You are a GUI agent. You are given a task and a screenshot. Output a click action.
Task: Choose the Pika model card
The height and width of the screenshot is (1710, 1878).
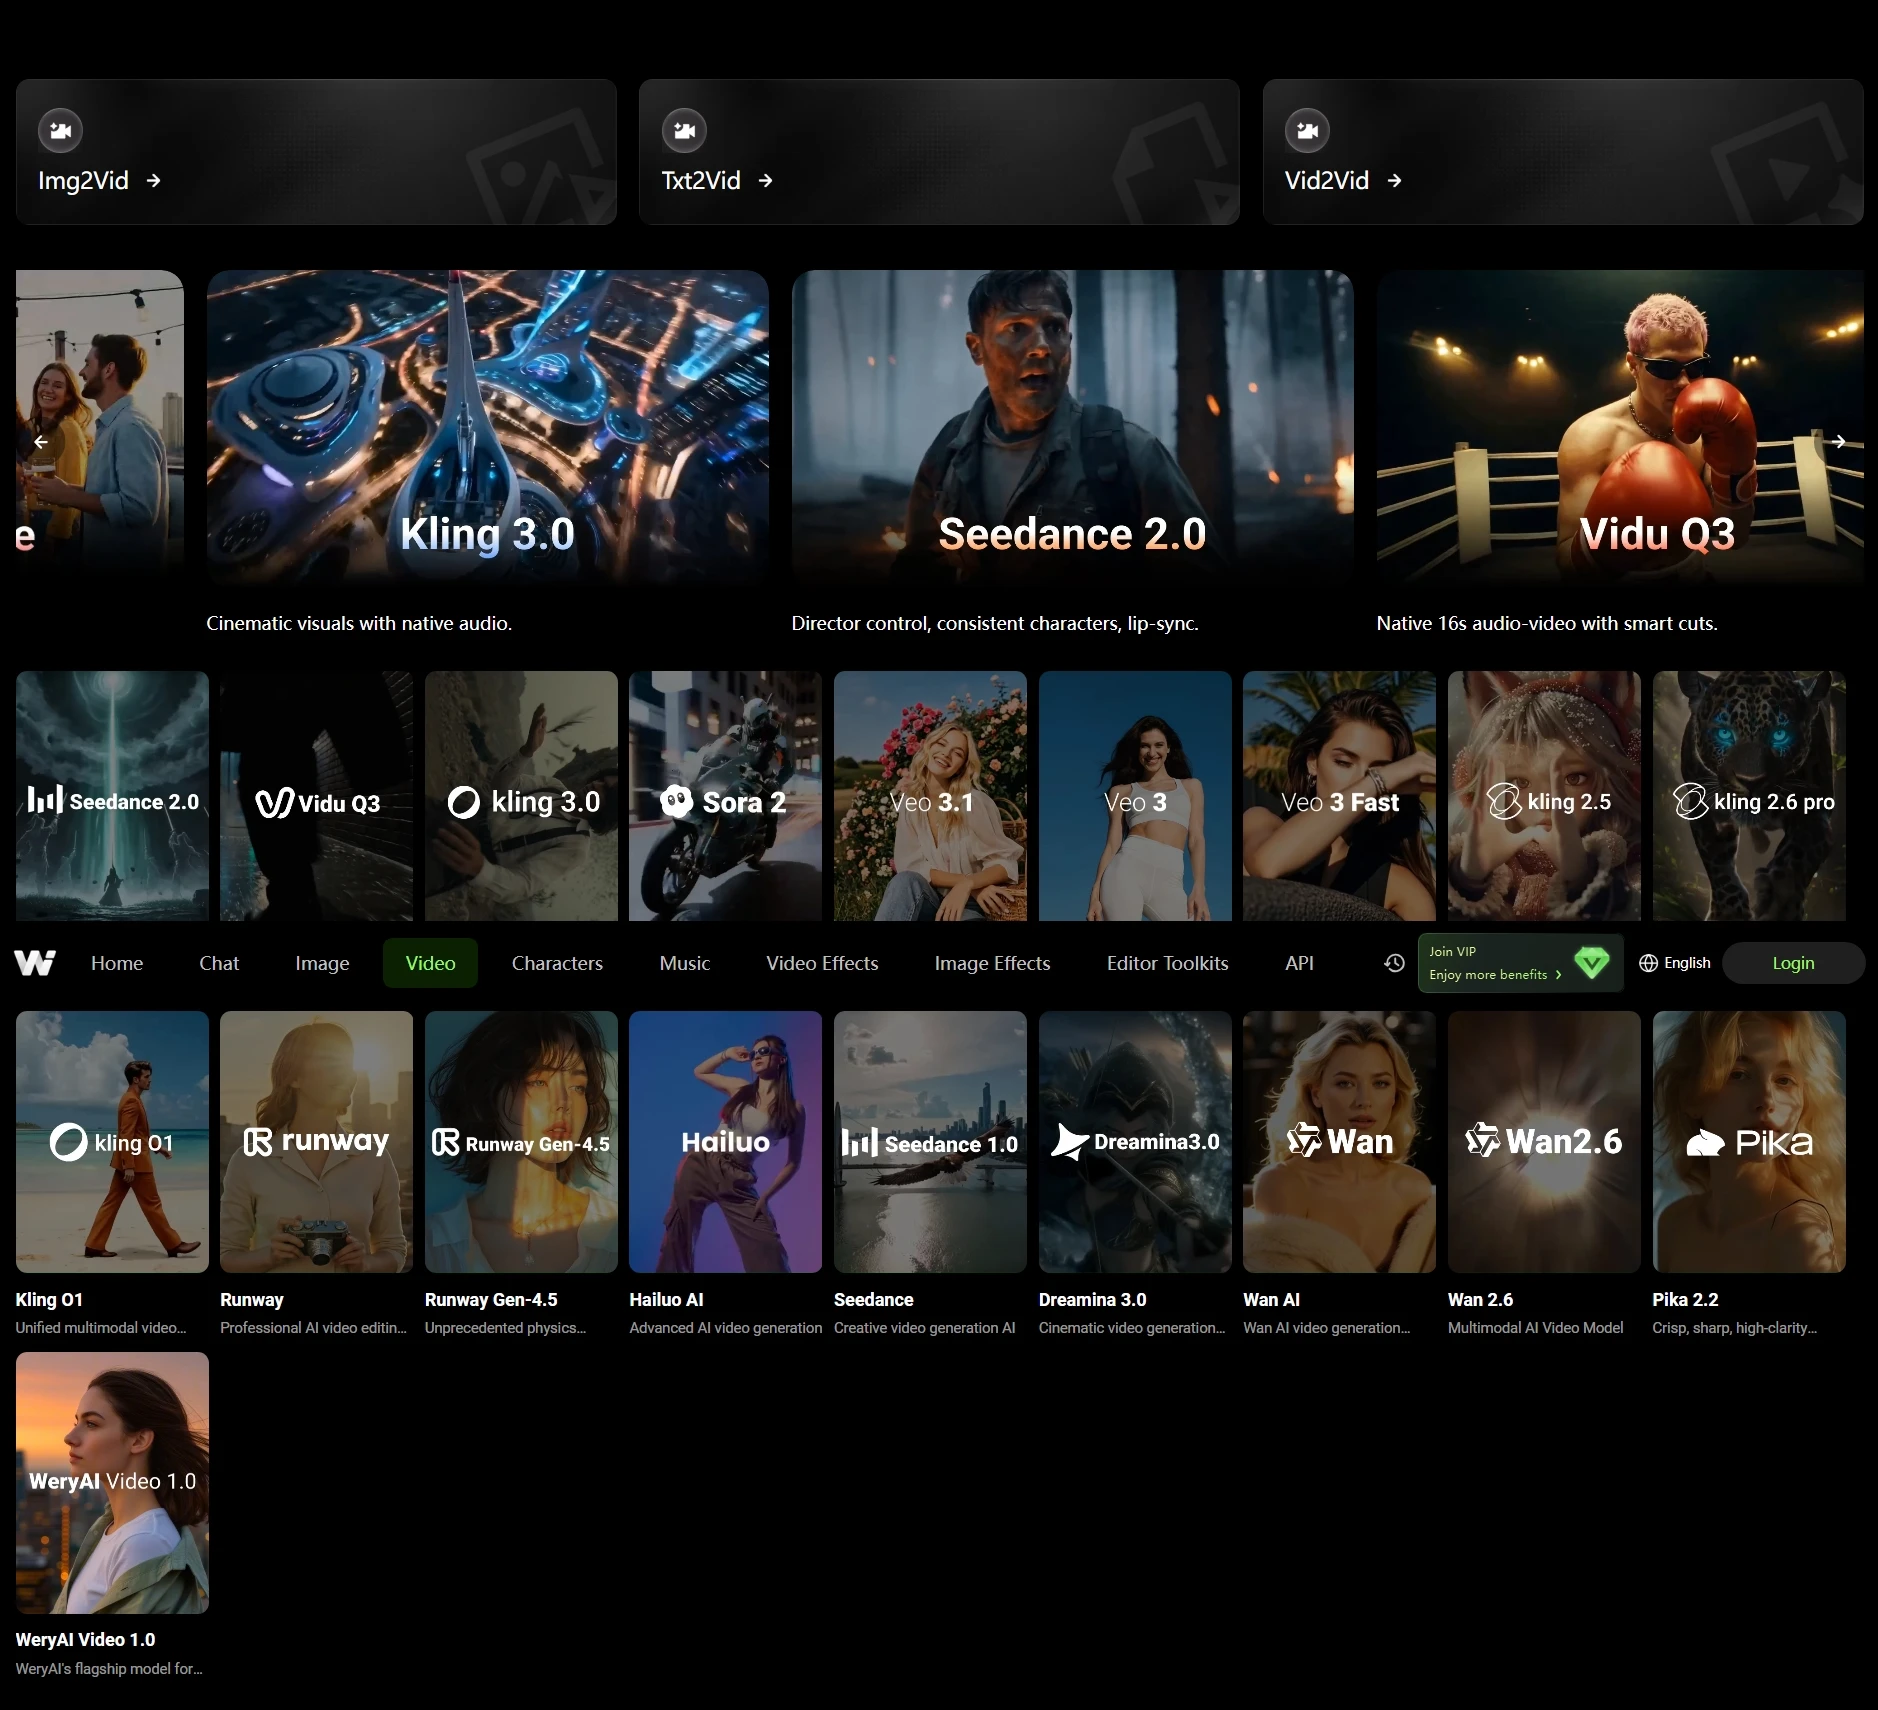(1748, 1142)
